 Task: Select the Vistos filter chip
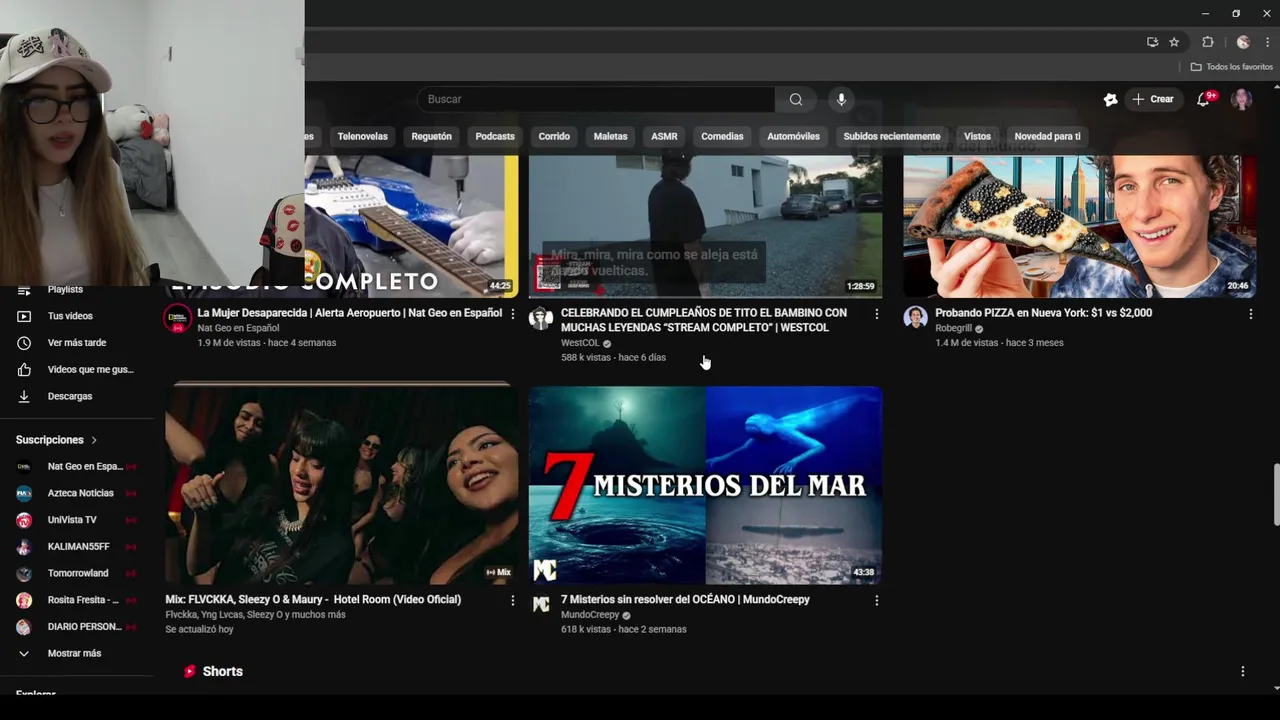[x=977, y=136]
